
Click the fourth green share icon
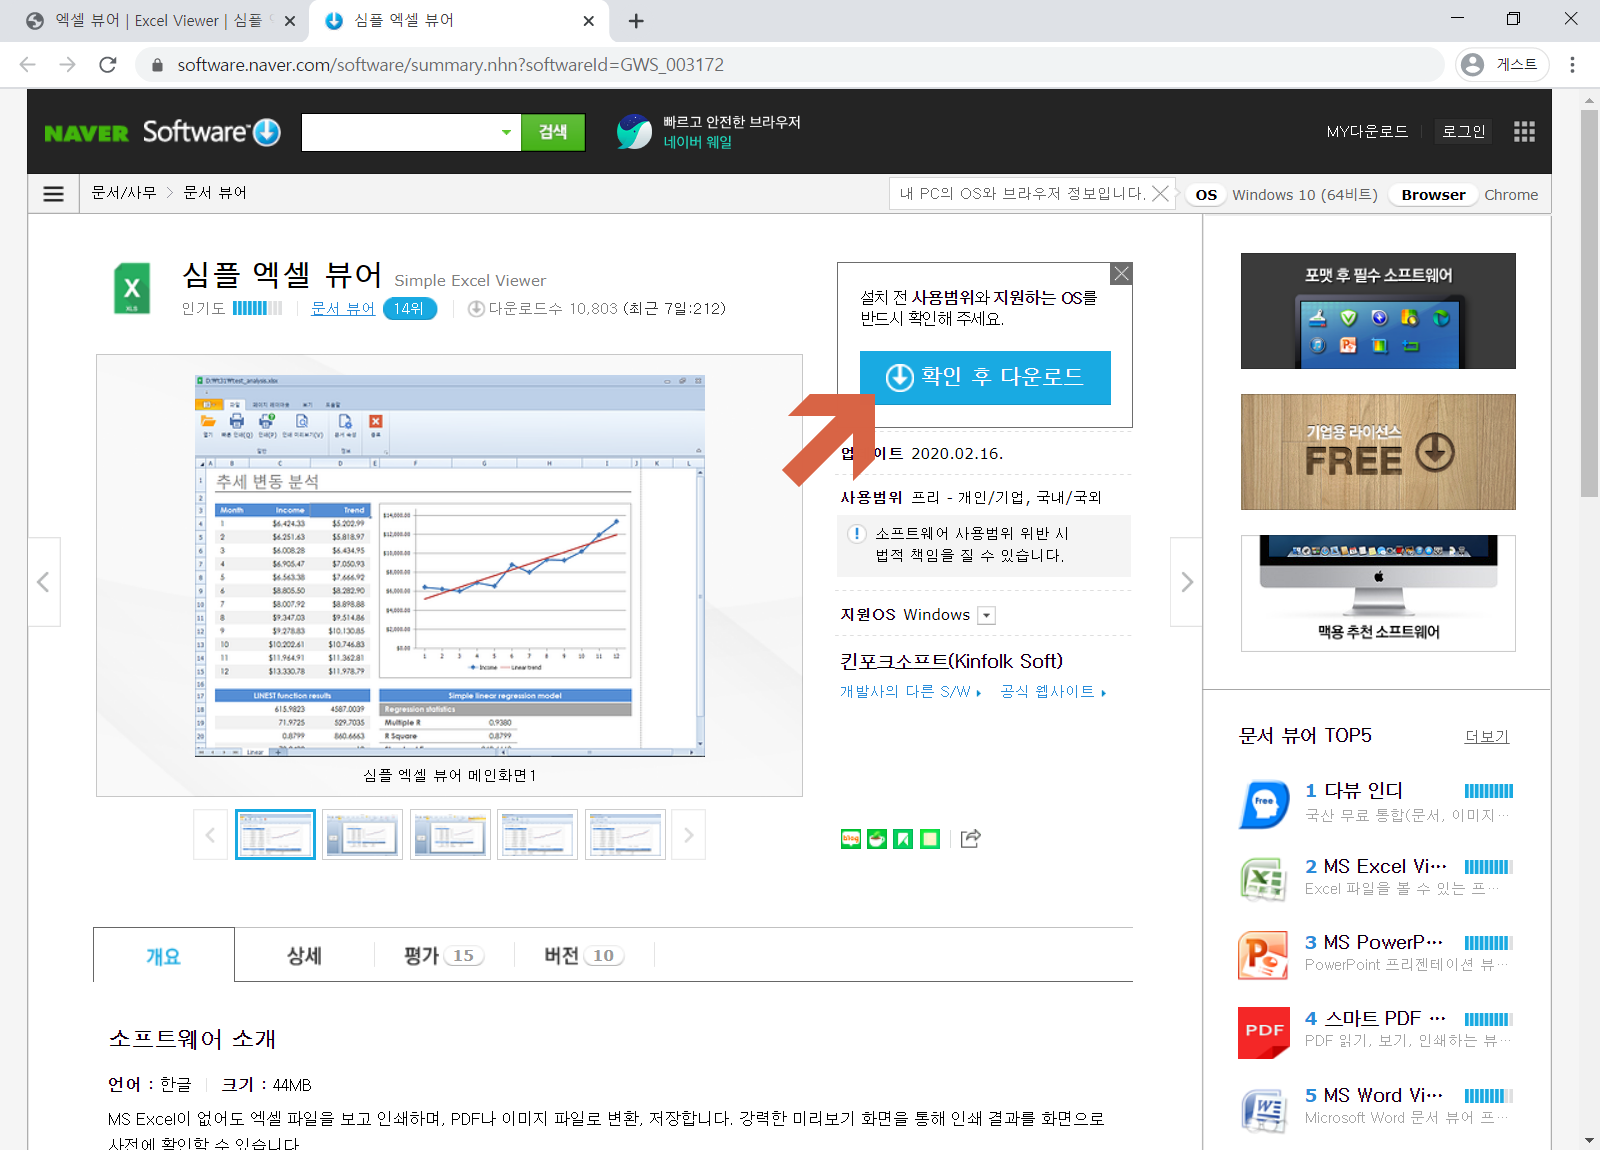pyautogui.click(x=930, y=839)
